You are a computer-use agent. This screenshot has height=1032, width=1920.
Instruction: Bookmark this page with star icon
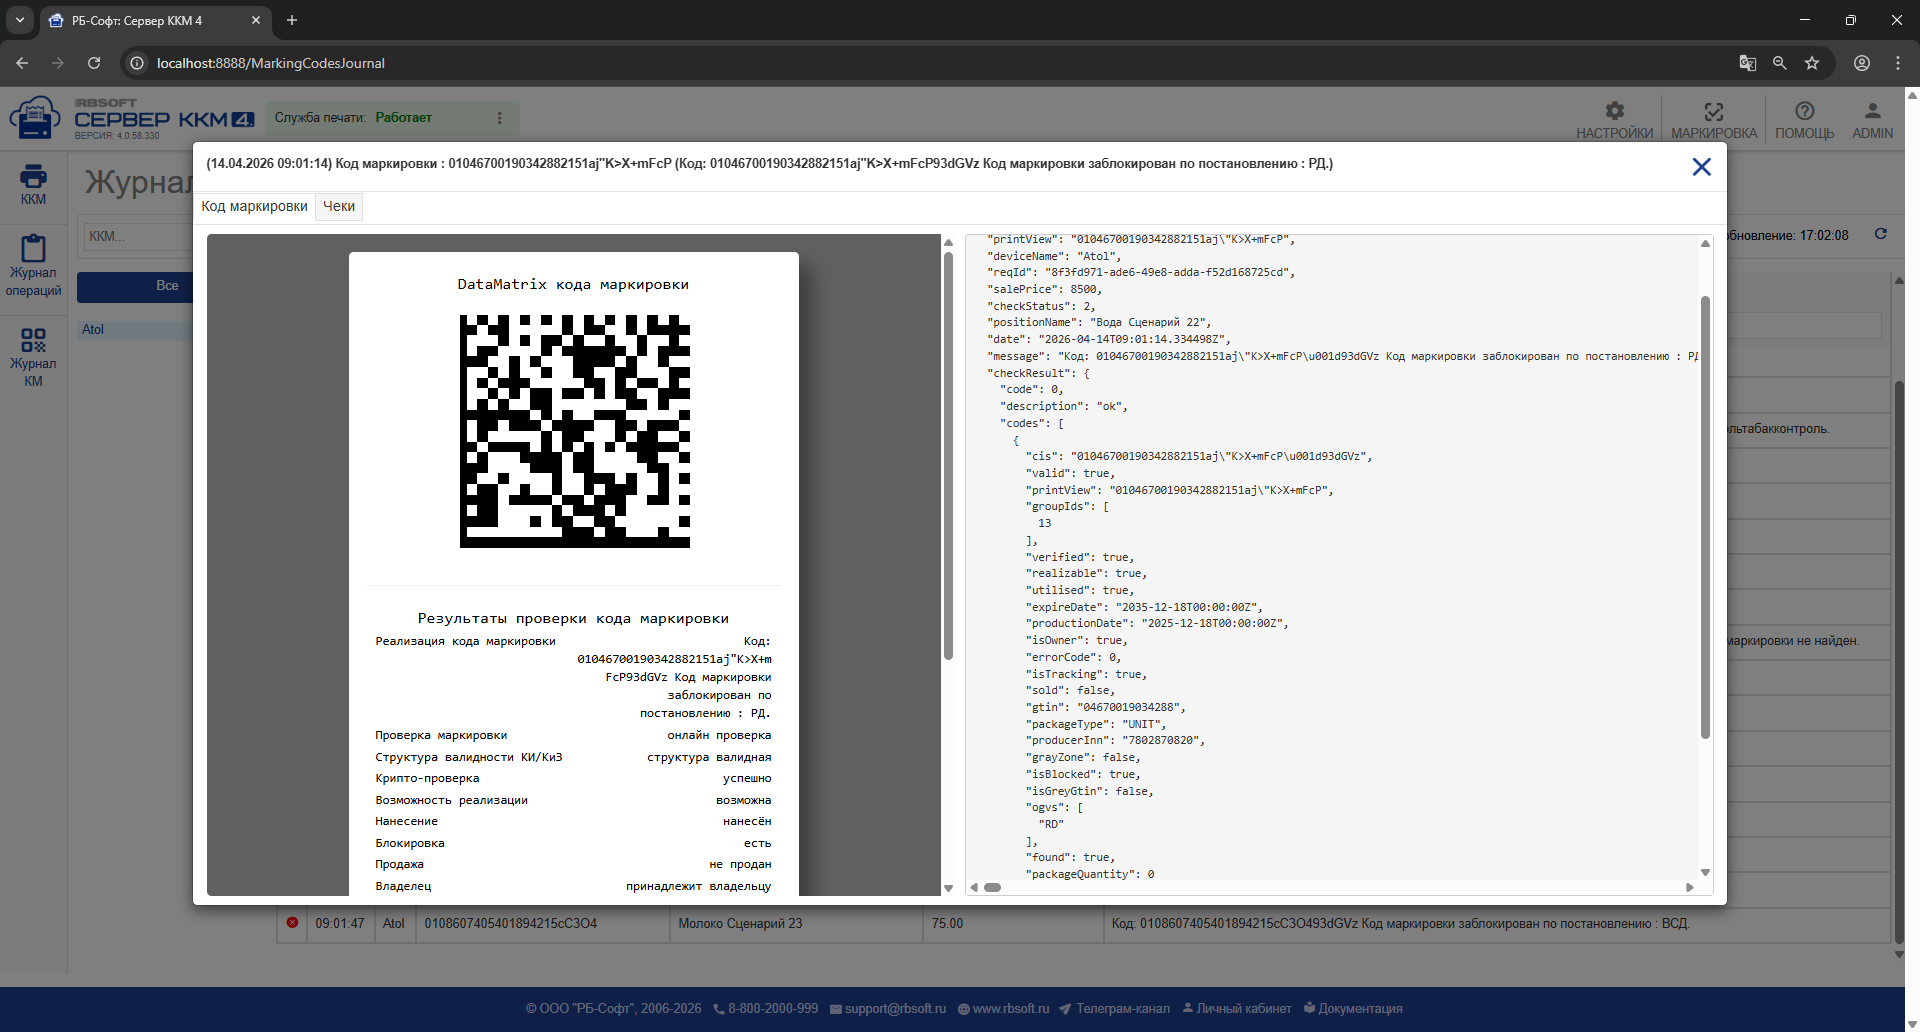pos(1811,63)
